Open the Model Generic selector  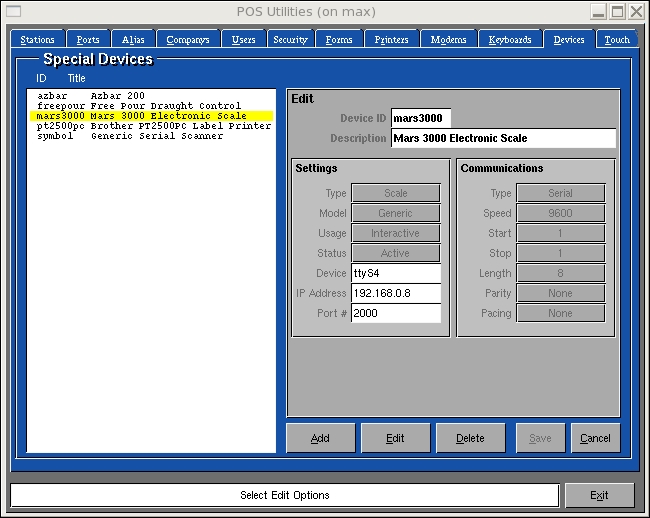pyautogui.click(x=395, y=213)
